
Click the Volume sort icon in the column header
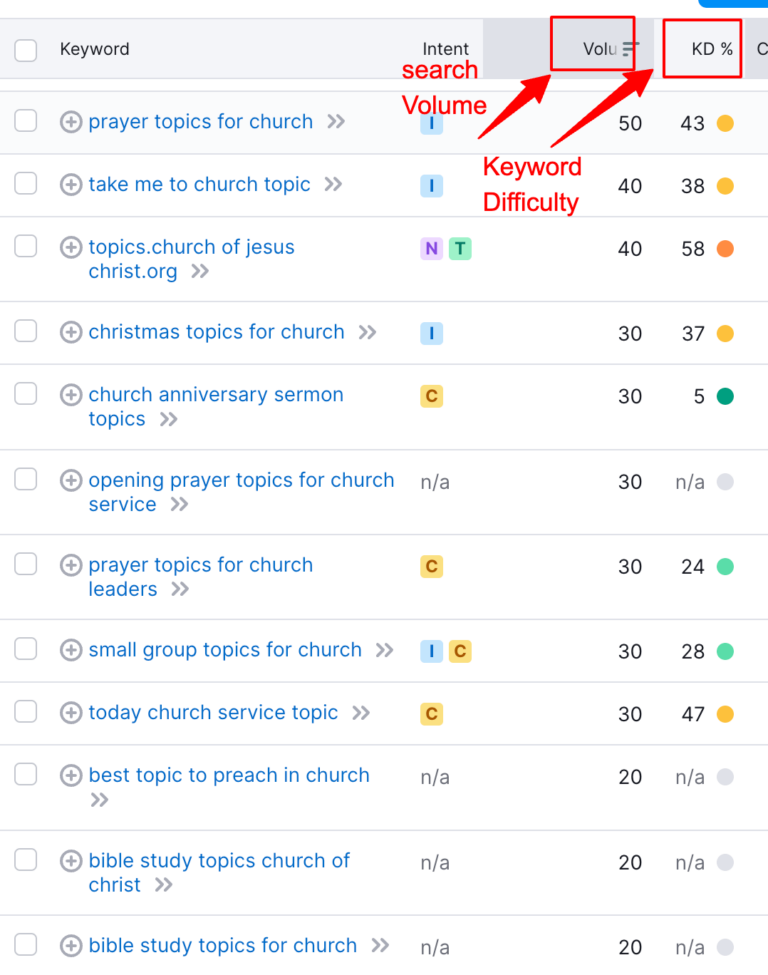[629, 46]
